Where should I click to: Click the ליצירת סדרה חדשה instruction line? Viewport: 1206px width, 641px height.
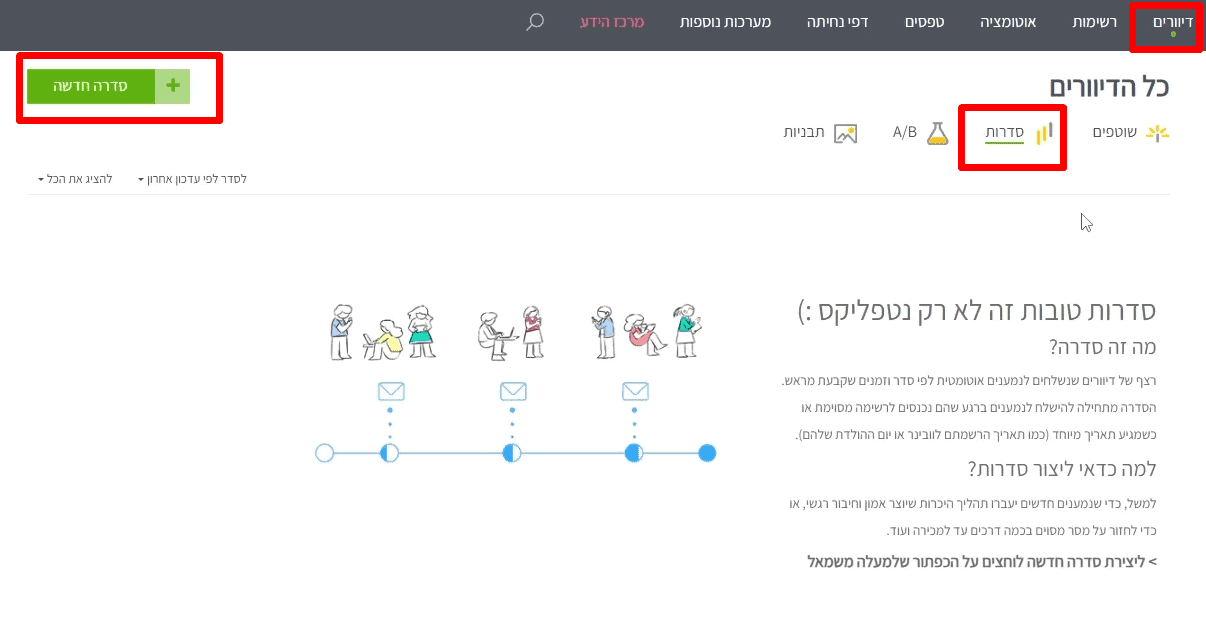tap(982, 561)
